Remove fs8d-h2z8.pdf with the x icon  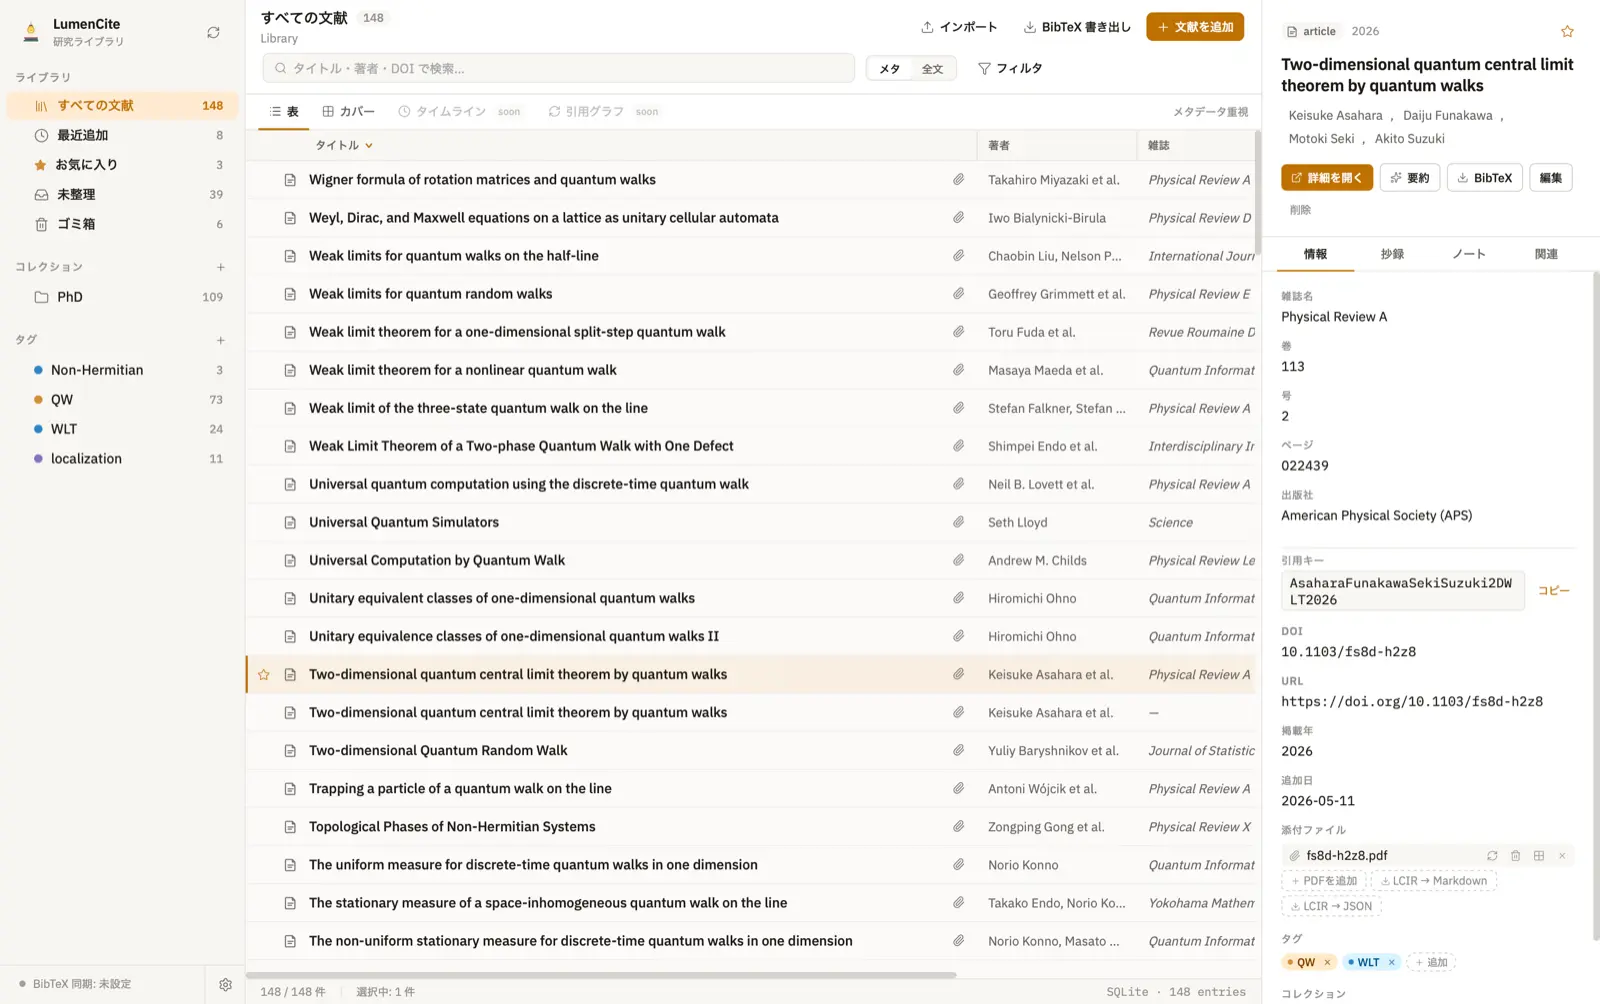point(1562,856)
